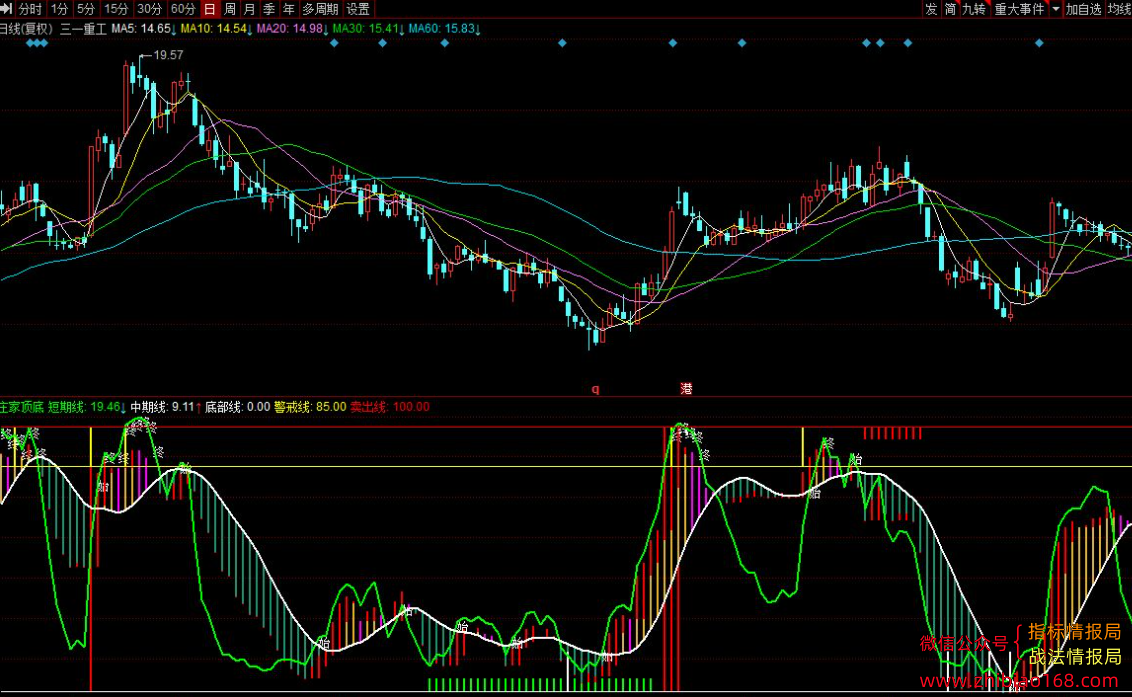1132x697 pixels.
Task: Click the stock name 三一重工
Action: [83, 29]
